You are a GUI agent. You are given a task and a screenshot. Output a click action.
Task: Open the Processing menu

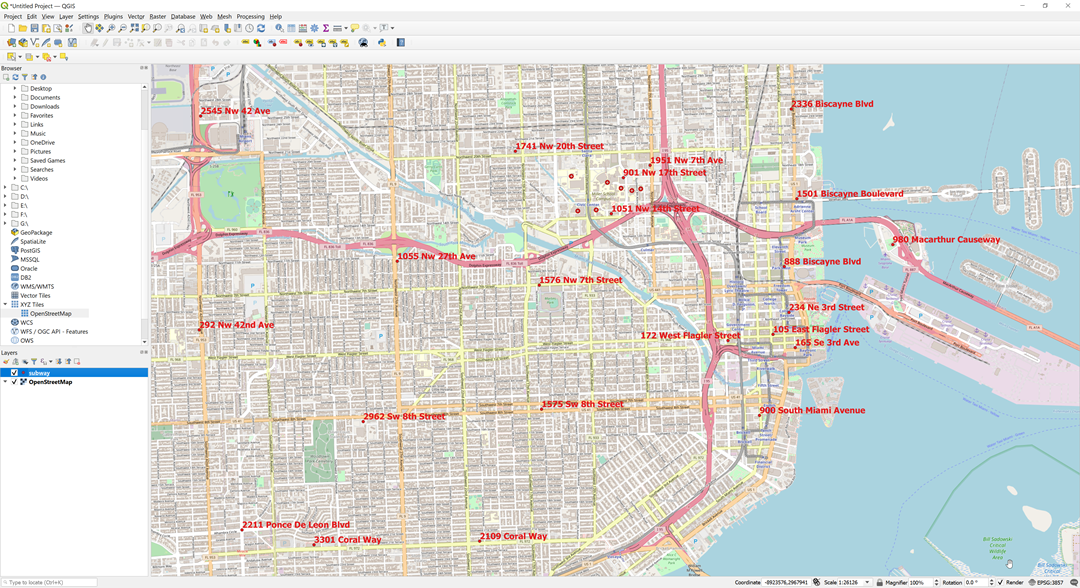click(x=250, y=17)
